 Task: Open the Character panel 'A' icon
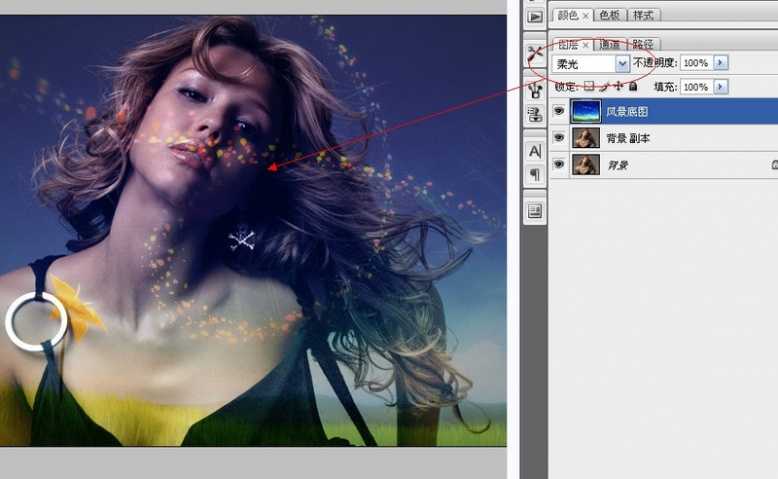pos(534,151)
